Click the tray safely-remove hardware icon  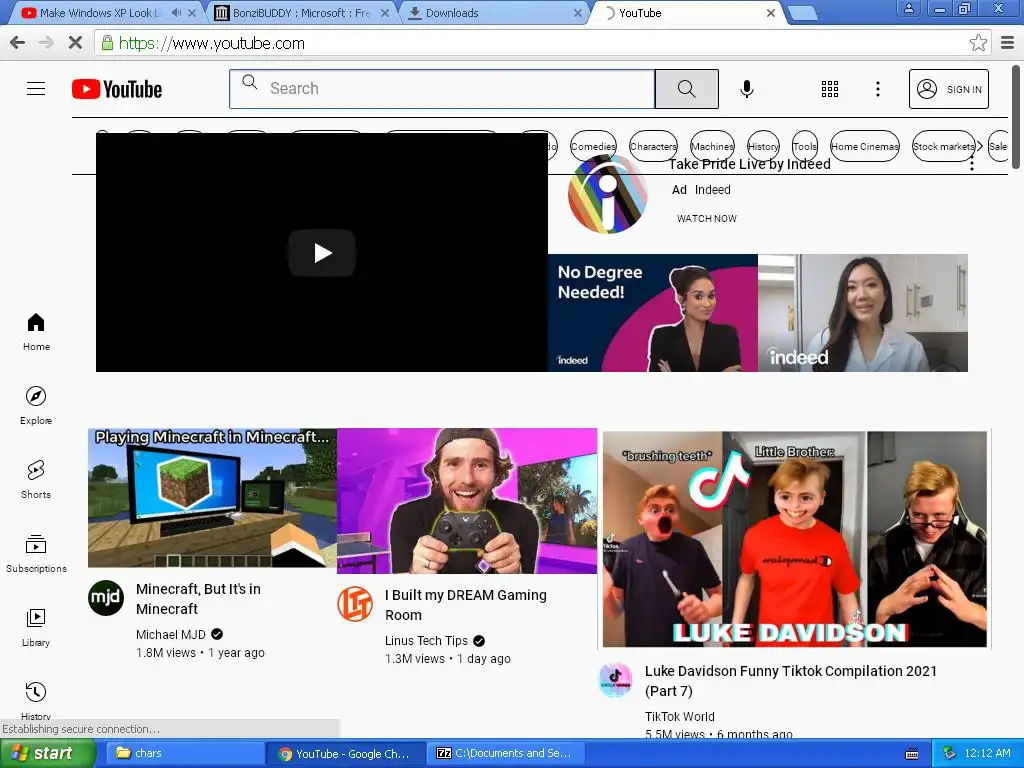coord(949,753)
